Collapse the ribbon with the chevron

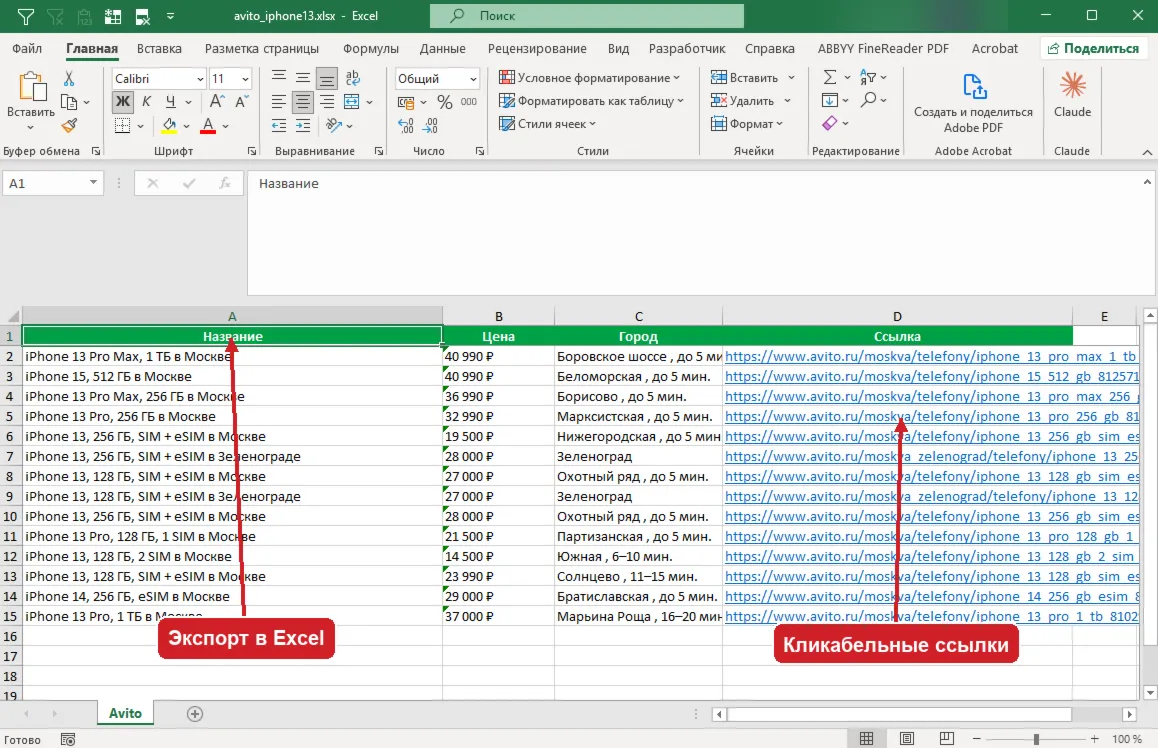[x=1147, y=152]
